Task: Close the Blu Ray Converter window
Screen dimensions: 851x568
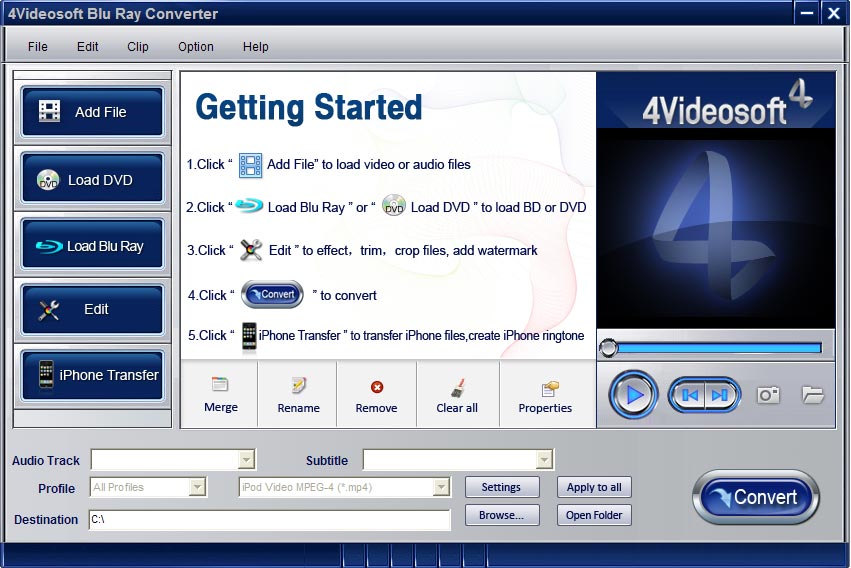Action: pyautogui.click(x=834, y=12)
